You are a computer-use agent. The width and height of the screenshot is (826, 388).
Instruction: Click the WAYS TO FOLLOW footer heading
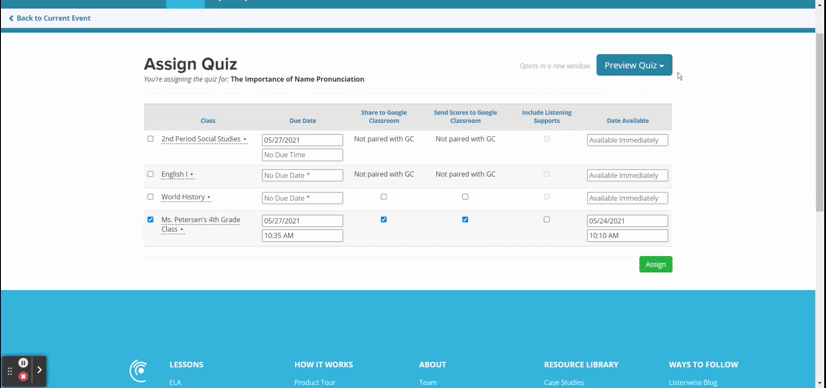pyautogui.click(x=703, y=364)
